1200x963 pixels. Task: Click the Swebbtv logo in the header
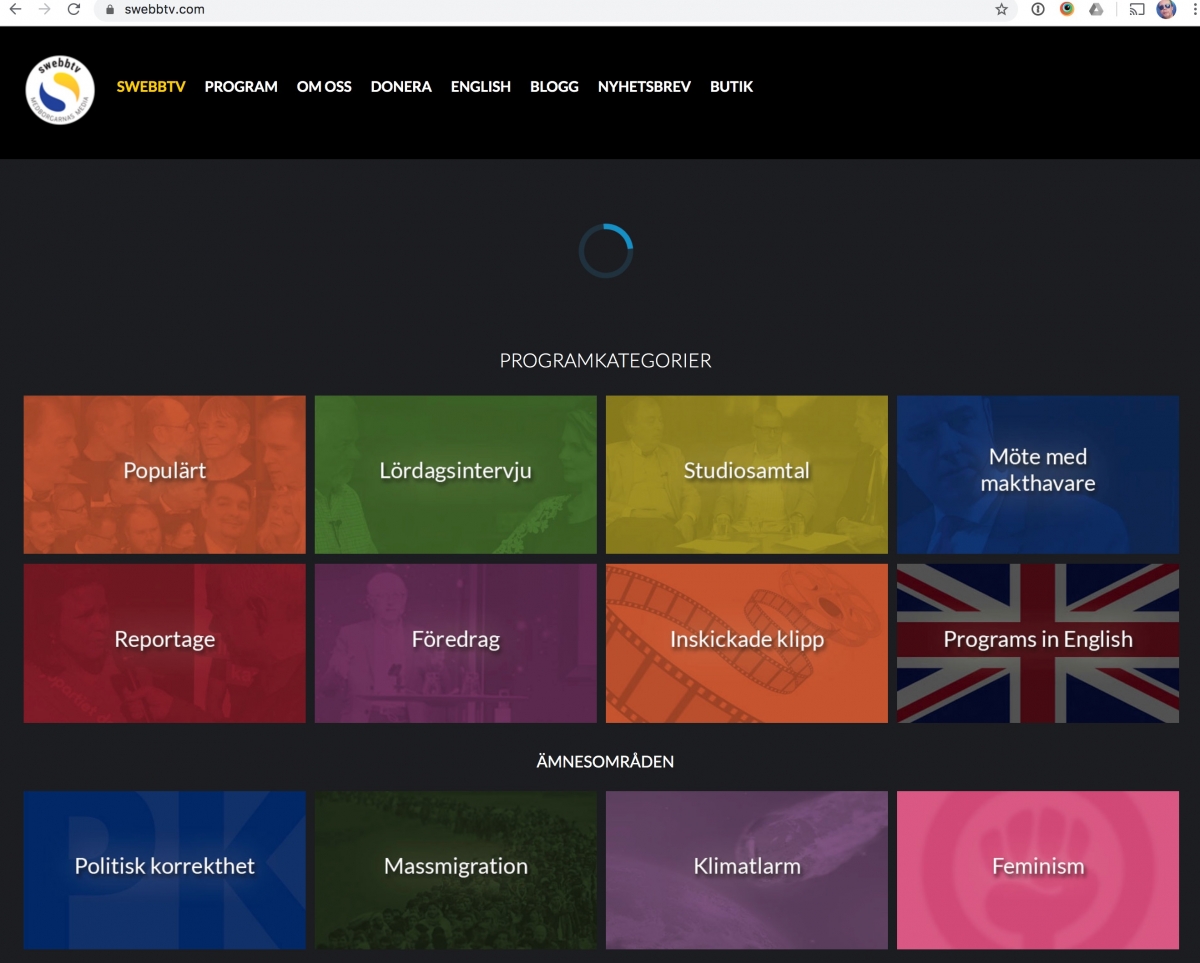click(x=60, y=90)
